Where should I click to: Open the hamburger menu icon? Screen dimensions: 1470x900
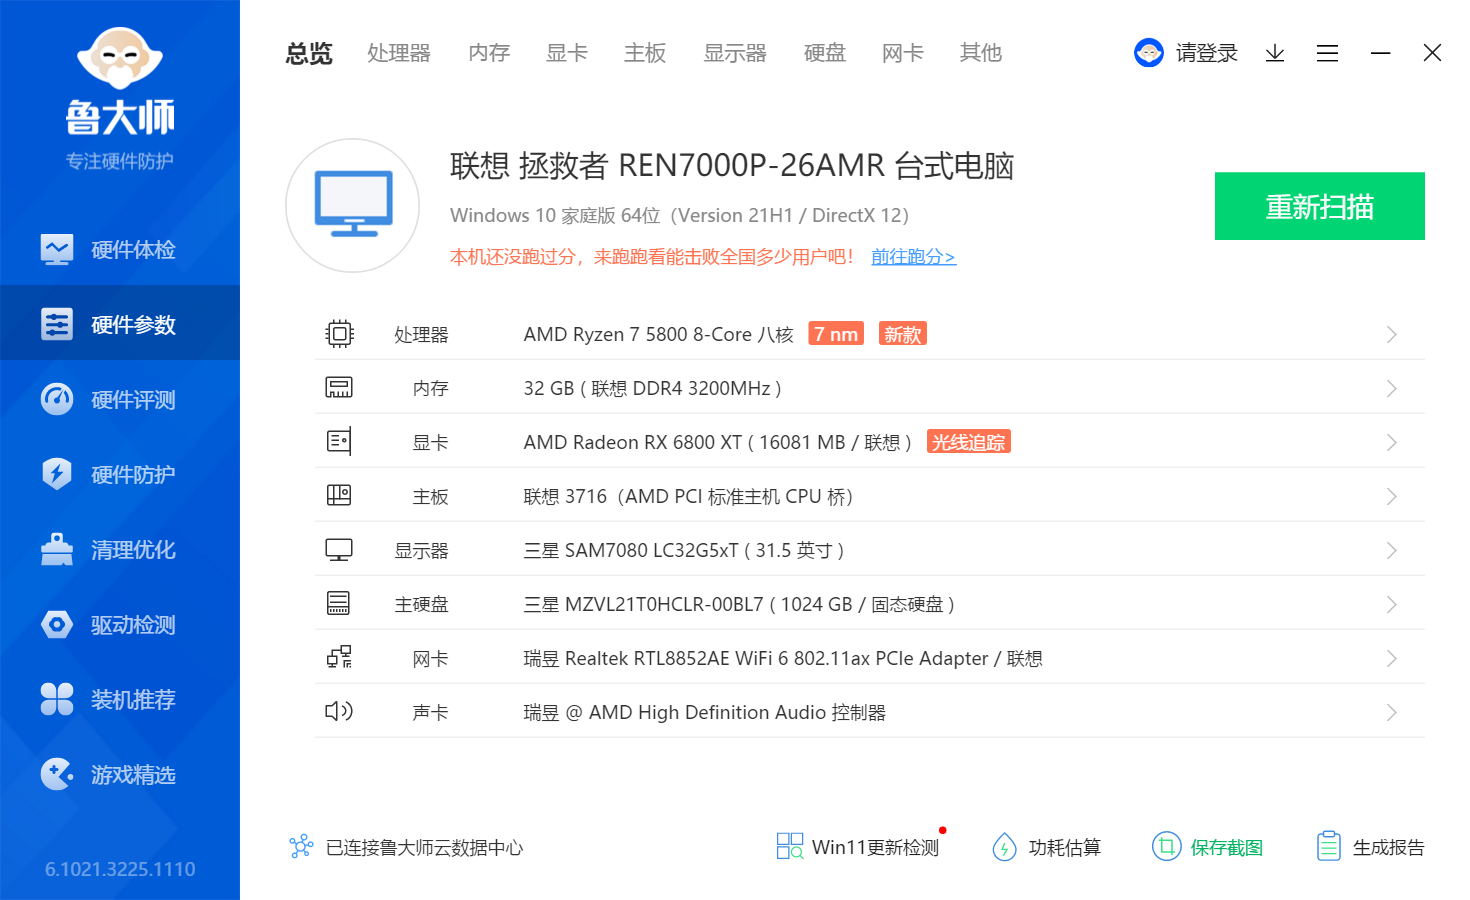coord(1327,53)
